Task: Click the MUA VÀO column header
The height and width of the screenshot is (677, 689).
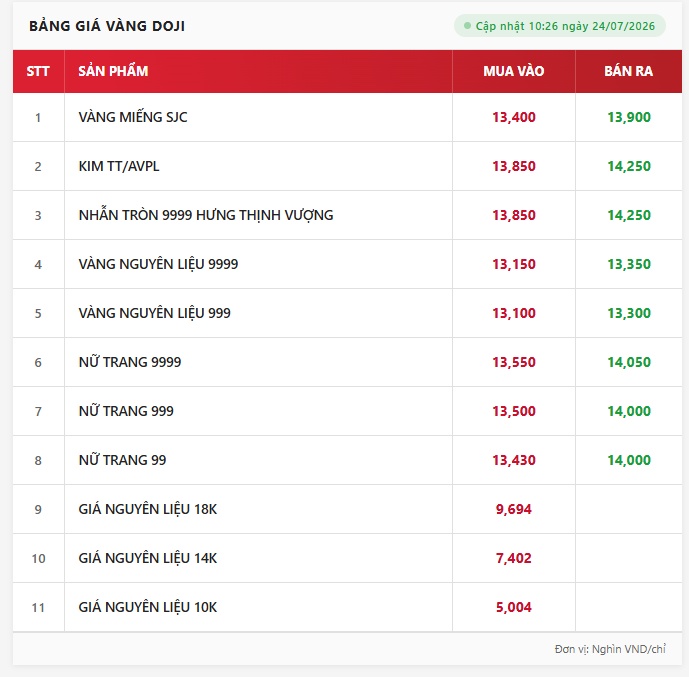Action: click(x=514, y=71)
